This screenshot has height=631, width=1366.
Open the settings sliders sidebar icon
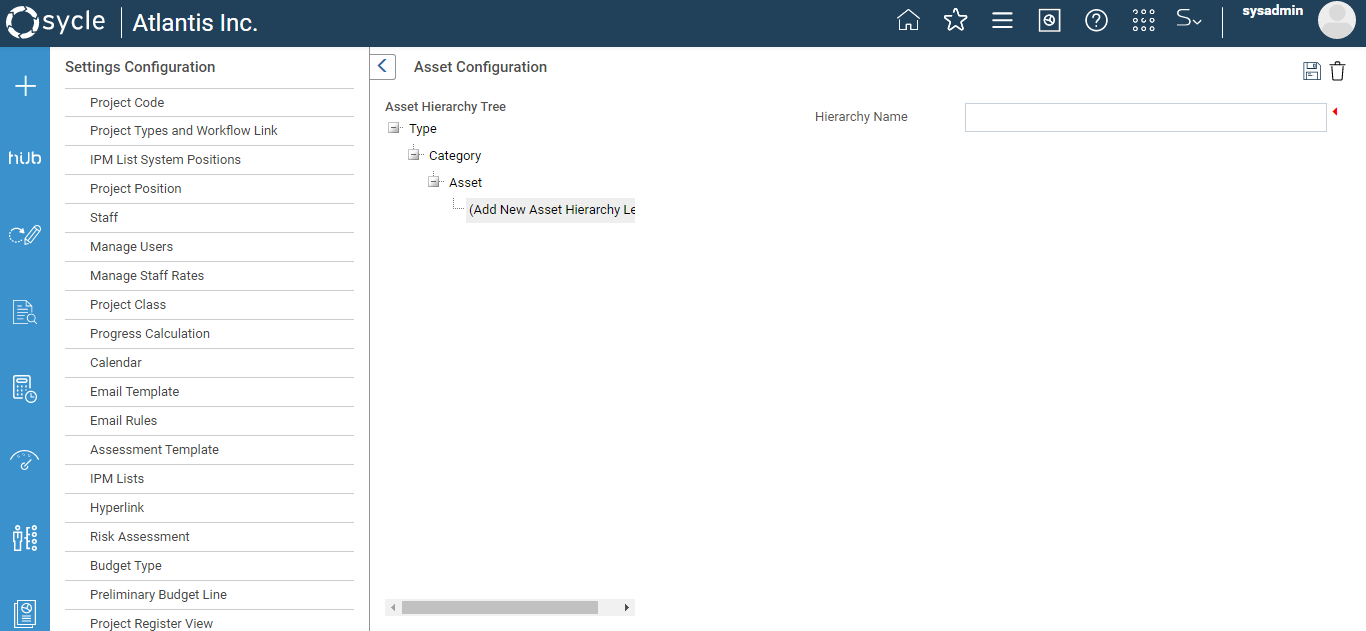point(25,538)
